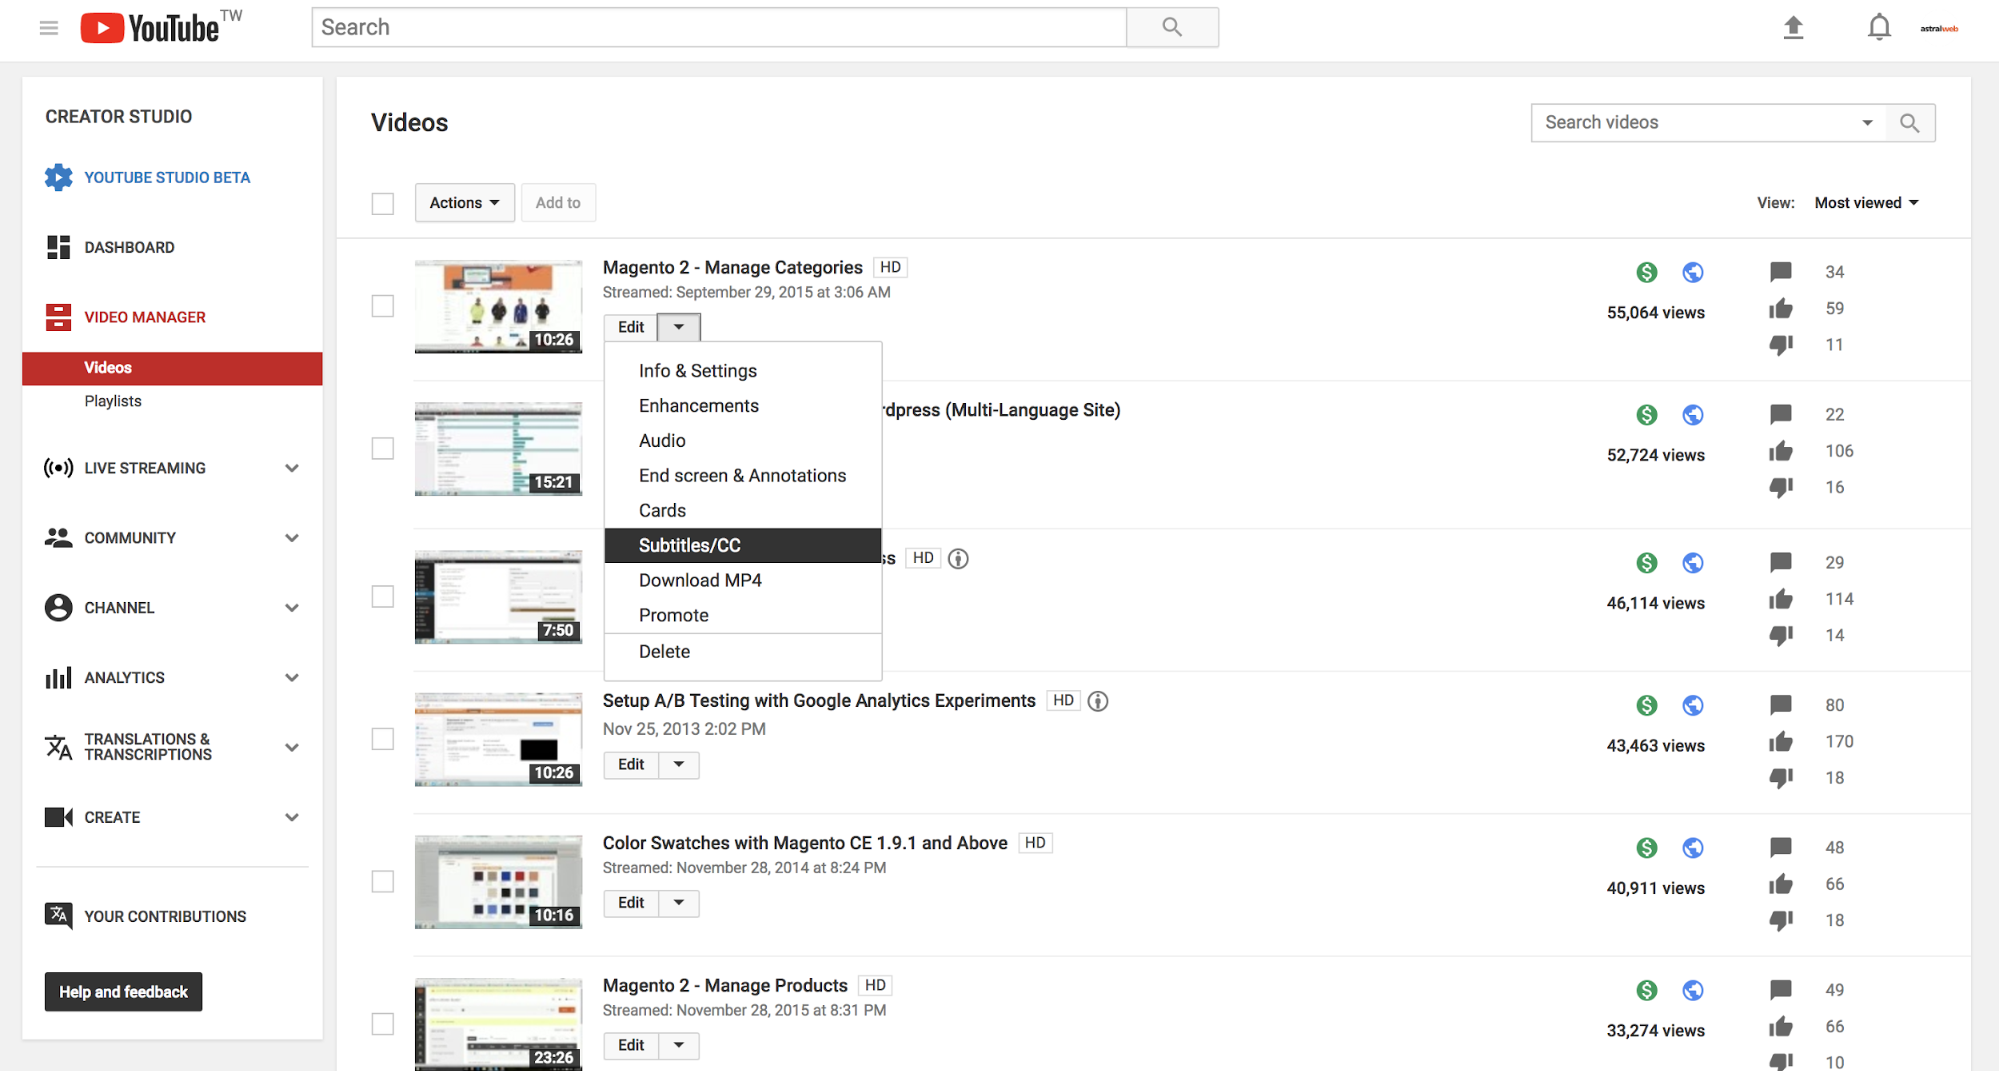Click Translations & Transcriptions icon
The image size is (1999, 1072).
(58, 747)
